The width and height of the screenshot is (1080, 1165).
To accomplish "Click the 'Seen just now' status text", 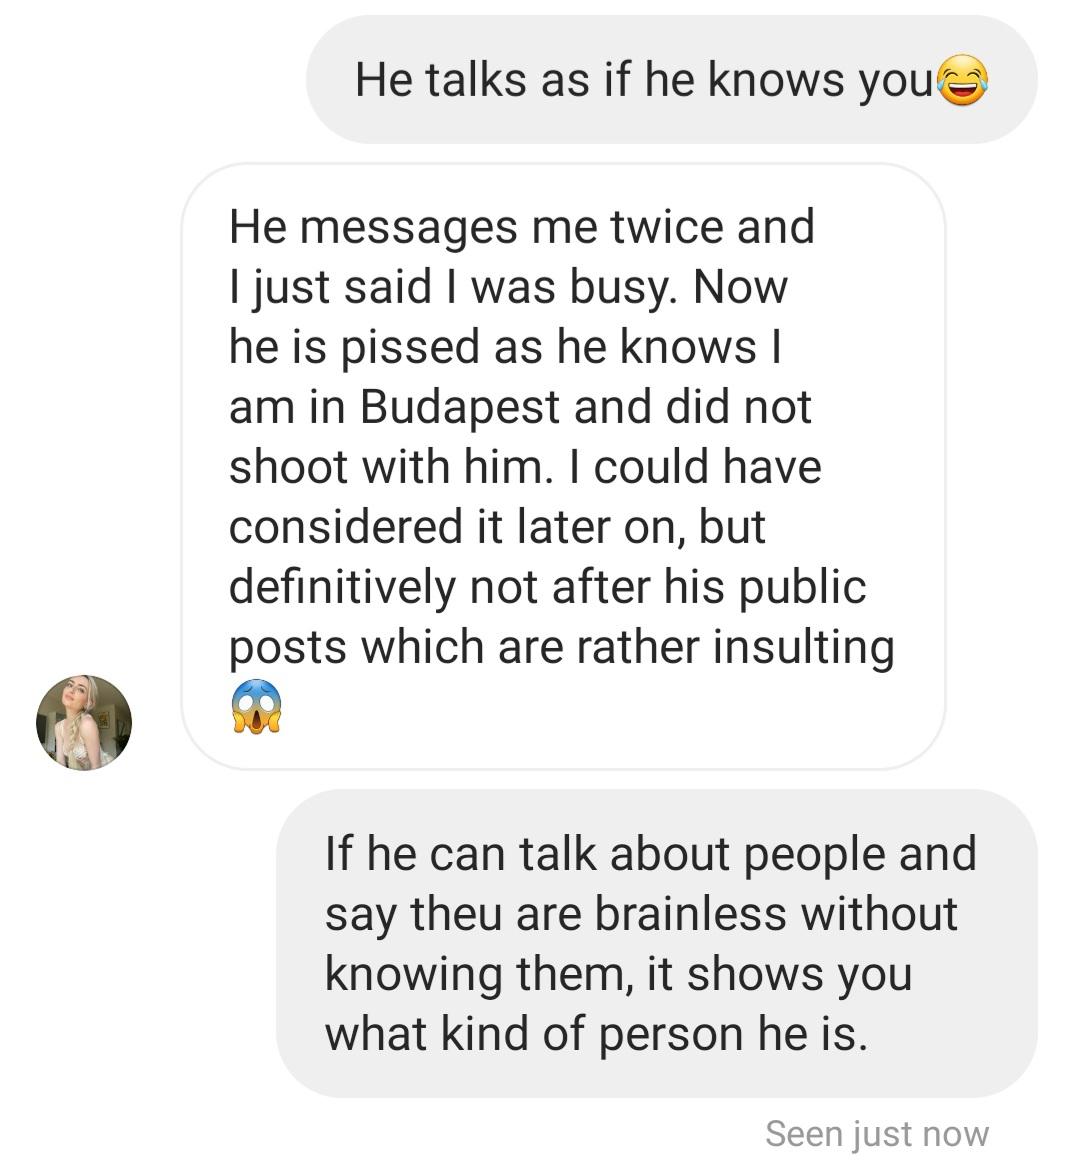I will click(x=877, y=1135).
